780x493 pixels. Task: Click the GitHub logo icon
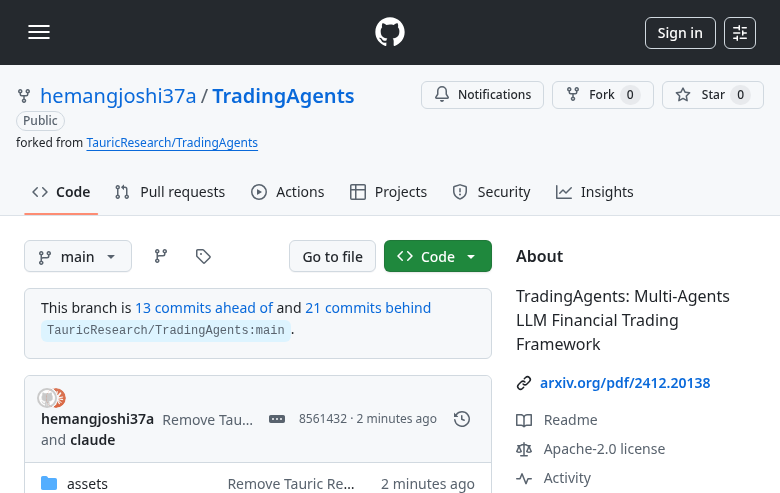pyautogui.click(x=390, y=32)
